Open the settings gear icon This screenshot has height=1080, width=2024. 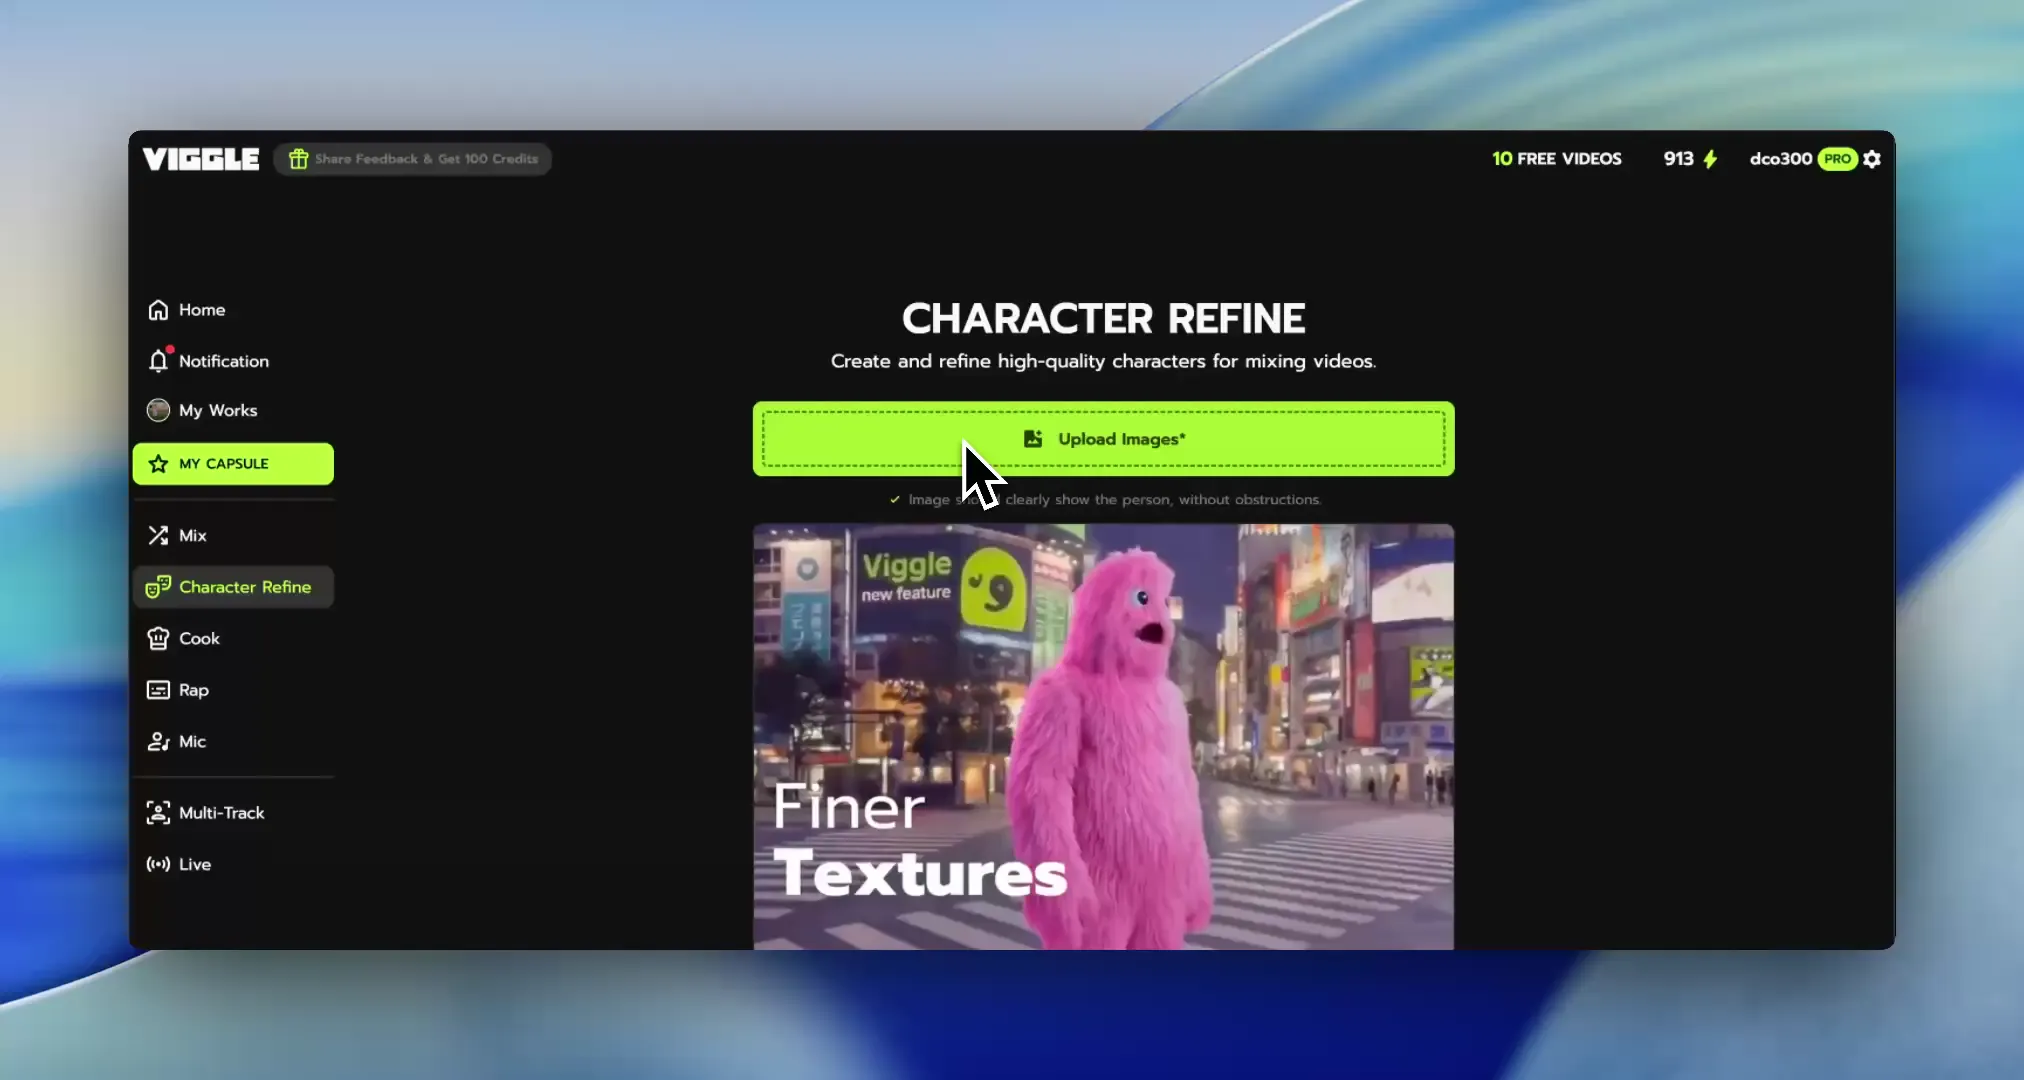coord(1872,159)
